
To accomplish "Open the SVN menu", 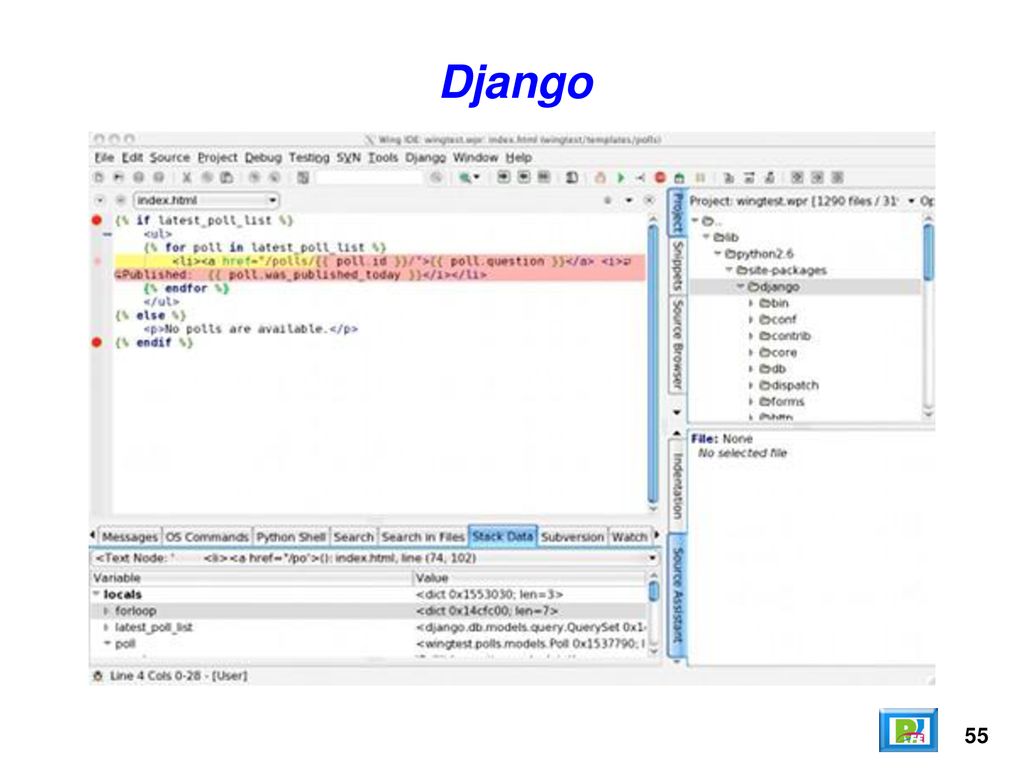I will (x=348, y=157).
